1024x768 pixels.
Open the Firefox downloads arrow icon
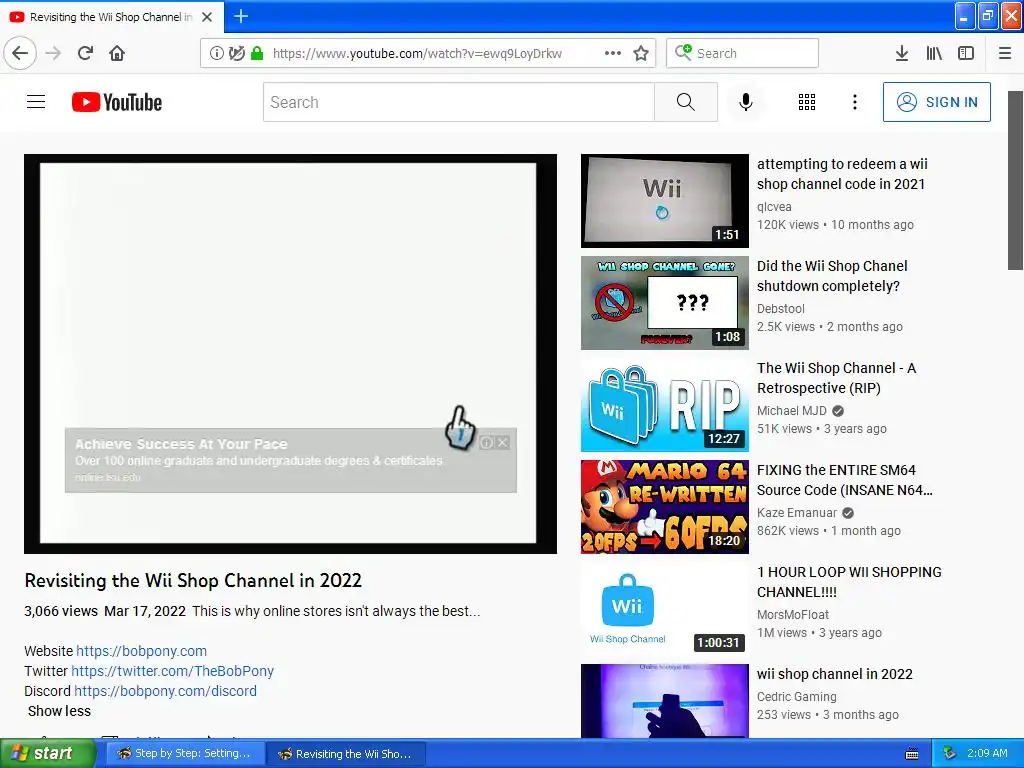[x=902, y=53]
